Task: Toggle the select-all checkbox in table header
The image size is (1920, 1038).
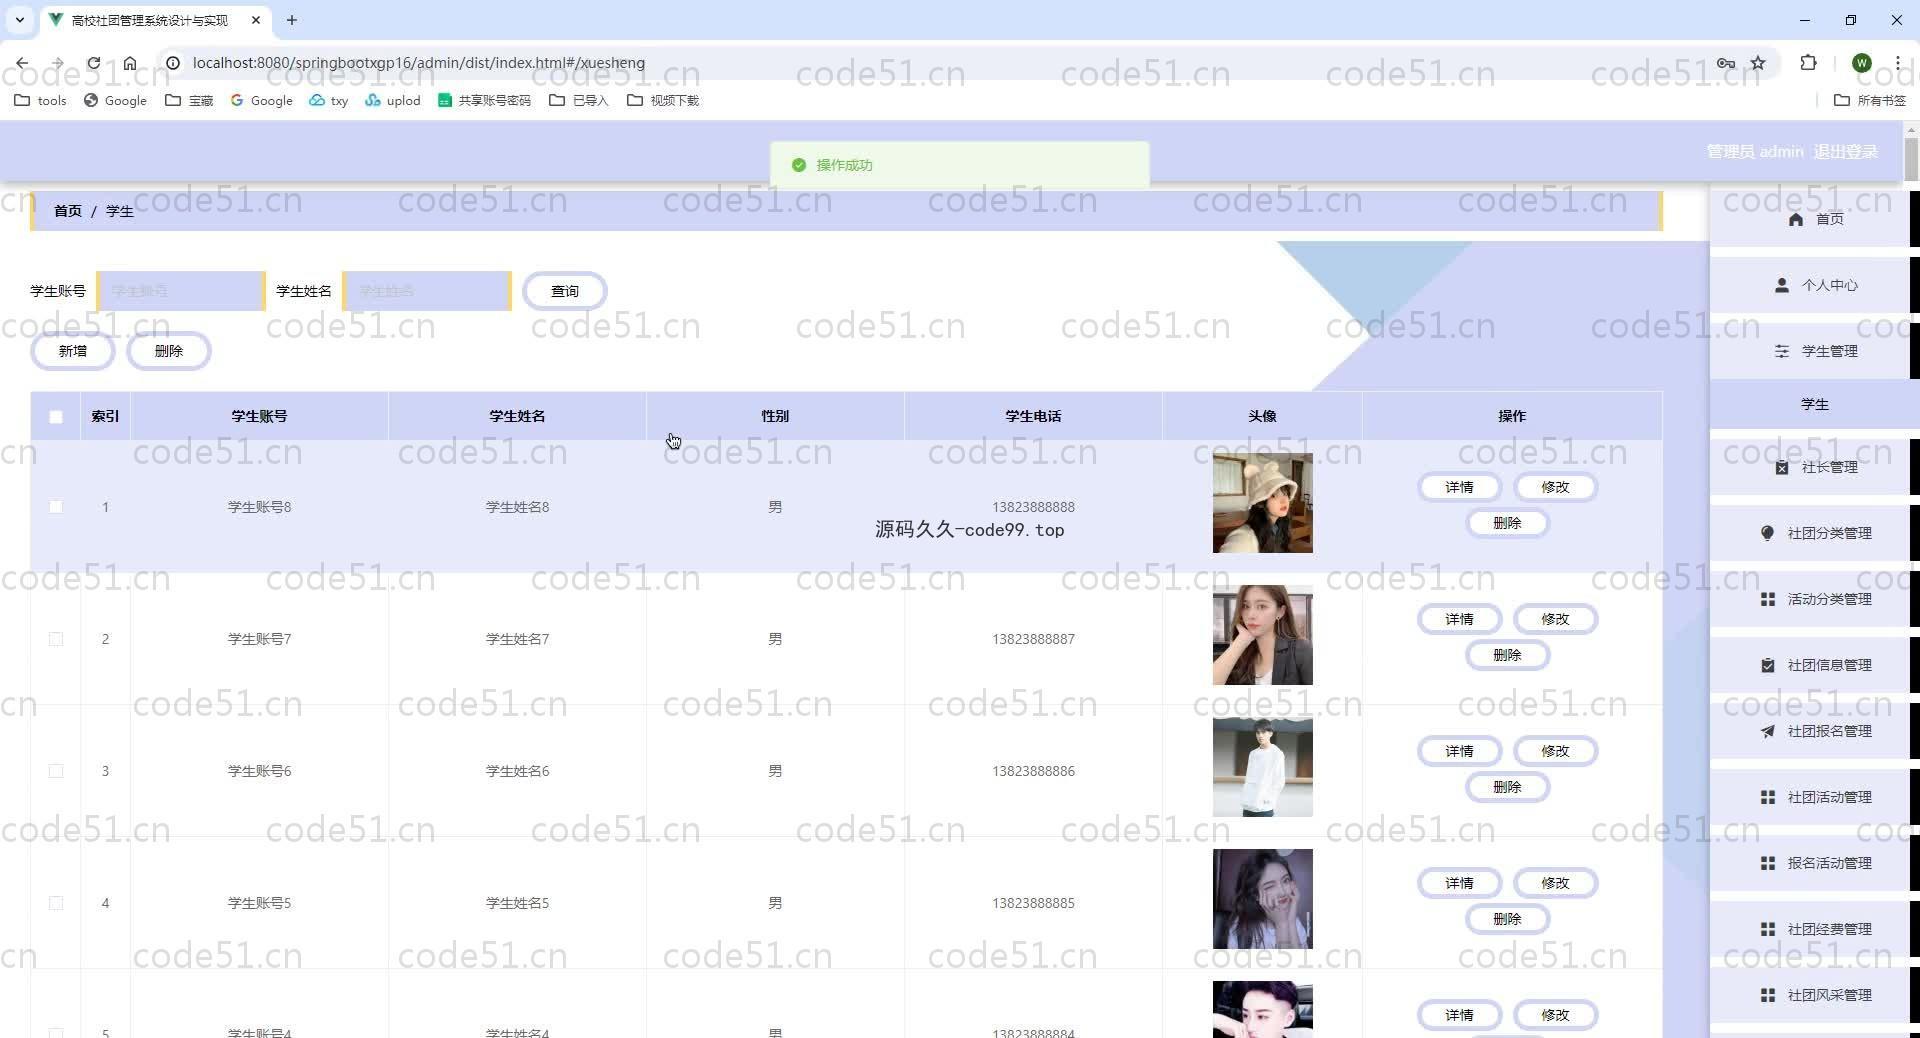Action: tap(56, 417)
